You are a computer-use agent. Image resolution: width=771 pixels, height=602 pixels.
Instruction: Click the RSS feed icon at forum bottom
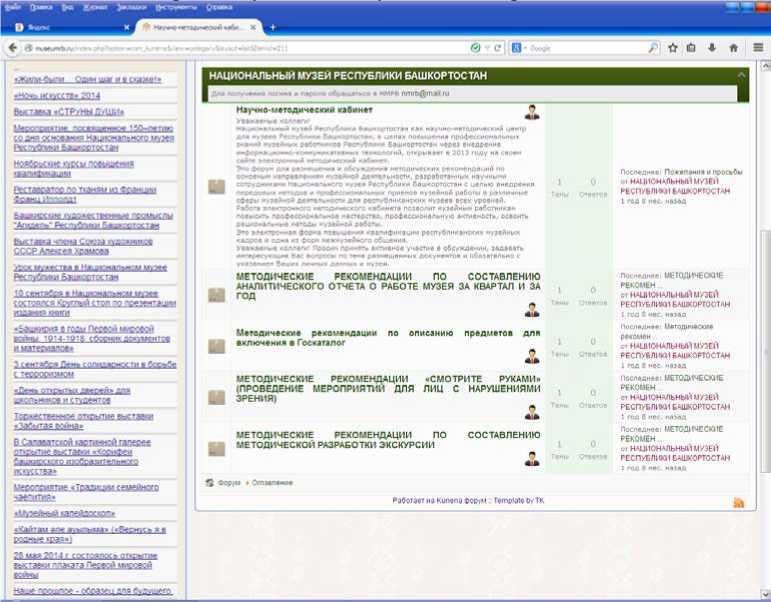pyautogui.click(x=739, y=503)
